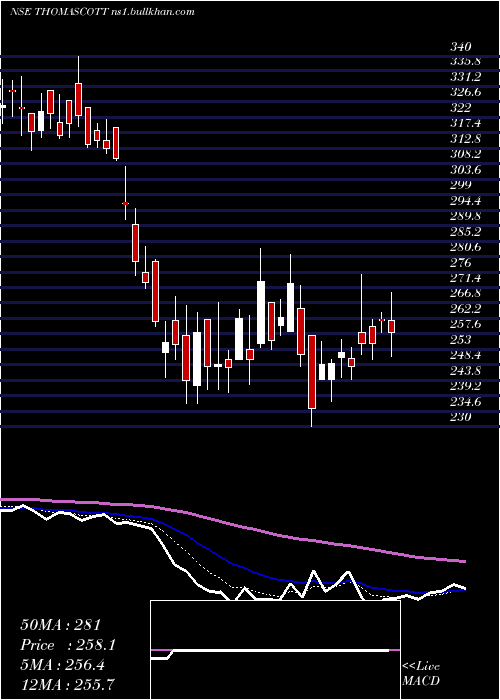This screenshot has height=700, width=500.
Task: Click the <<Live MACD label
Action: point(421,673)
